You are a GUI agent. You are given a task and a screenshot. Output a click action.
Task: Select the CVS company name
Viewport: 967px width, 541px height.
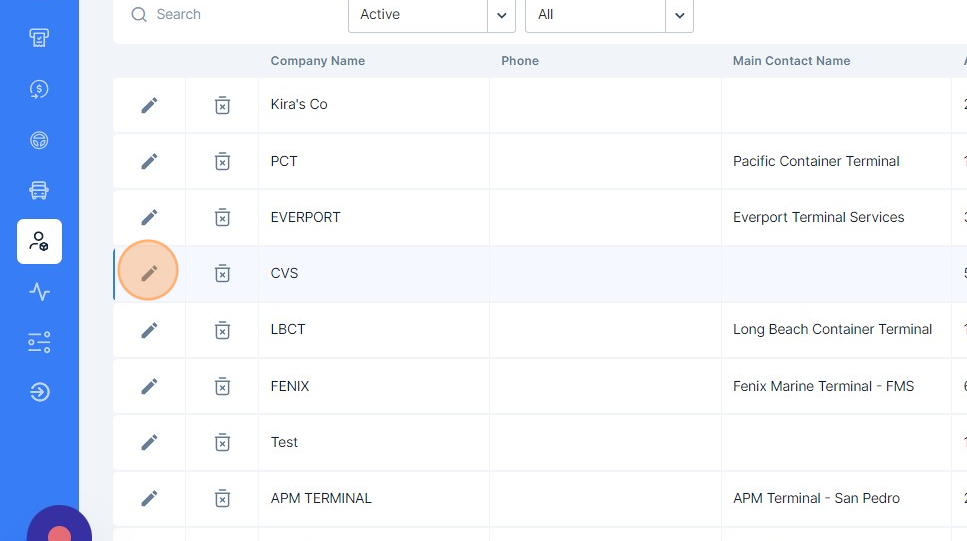click(x=284, y=273)
